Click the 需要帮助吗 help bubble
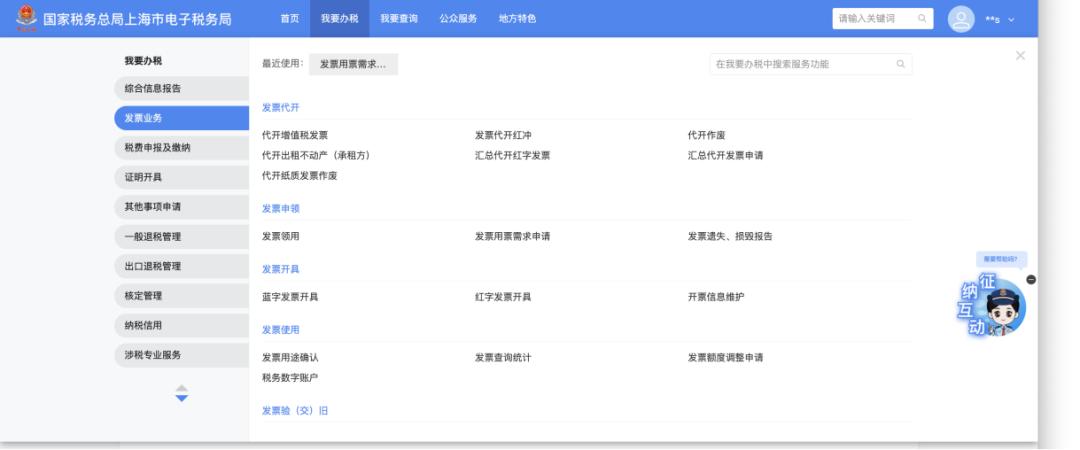Screen dimensions: 1080x450 click(x=1001, y=259)
